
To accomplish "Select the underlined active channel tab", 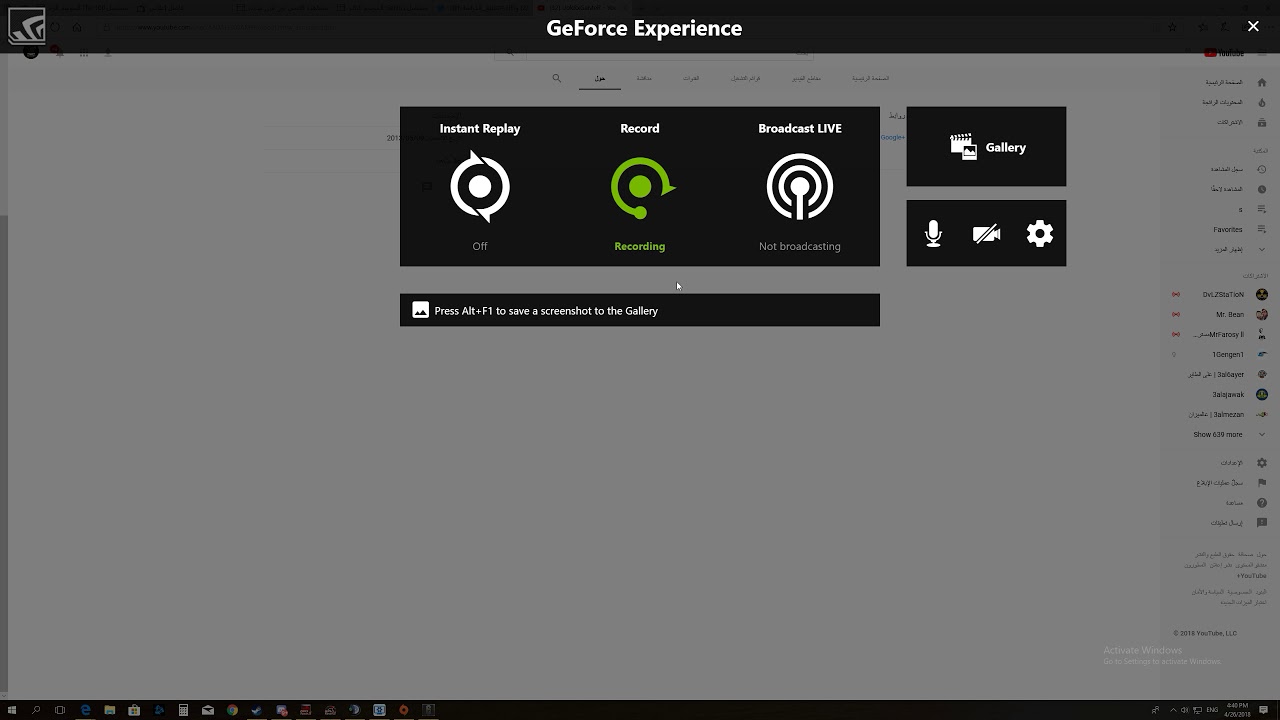I will pos(600,78).
